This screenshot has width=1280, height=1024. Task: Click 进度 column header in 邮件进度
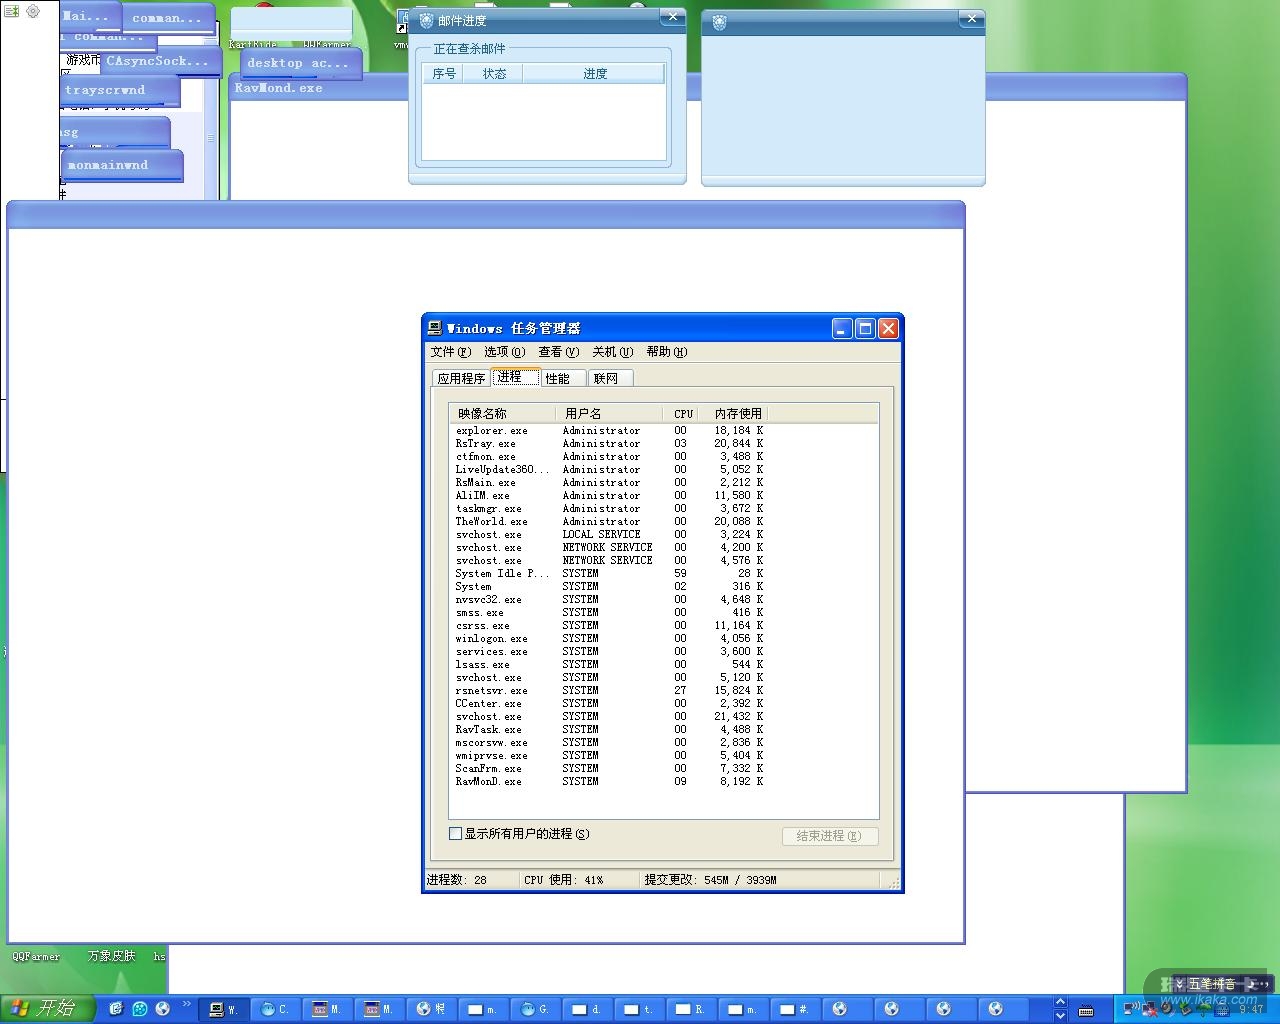[x=595, y=74]
